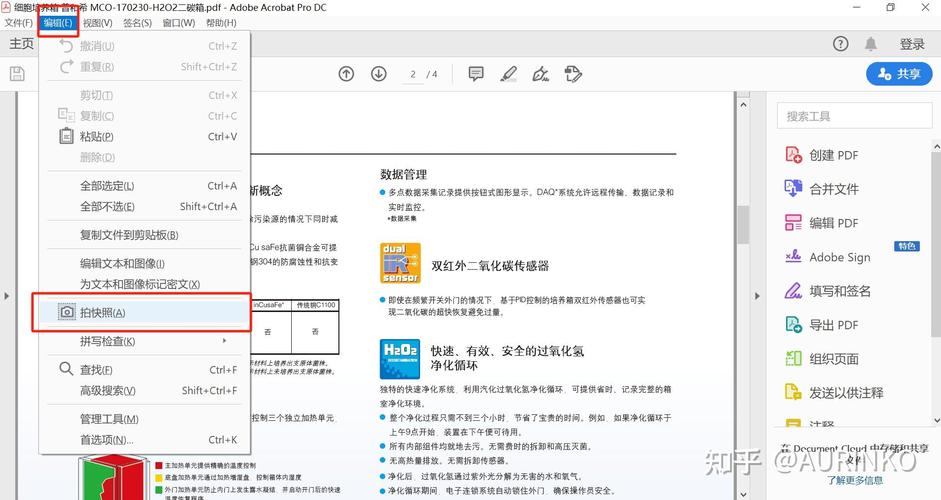Choose 编辑文本和图像(I)
The width and height of the screenshot is (941, 500).
pos(145,264)
